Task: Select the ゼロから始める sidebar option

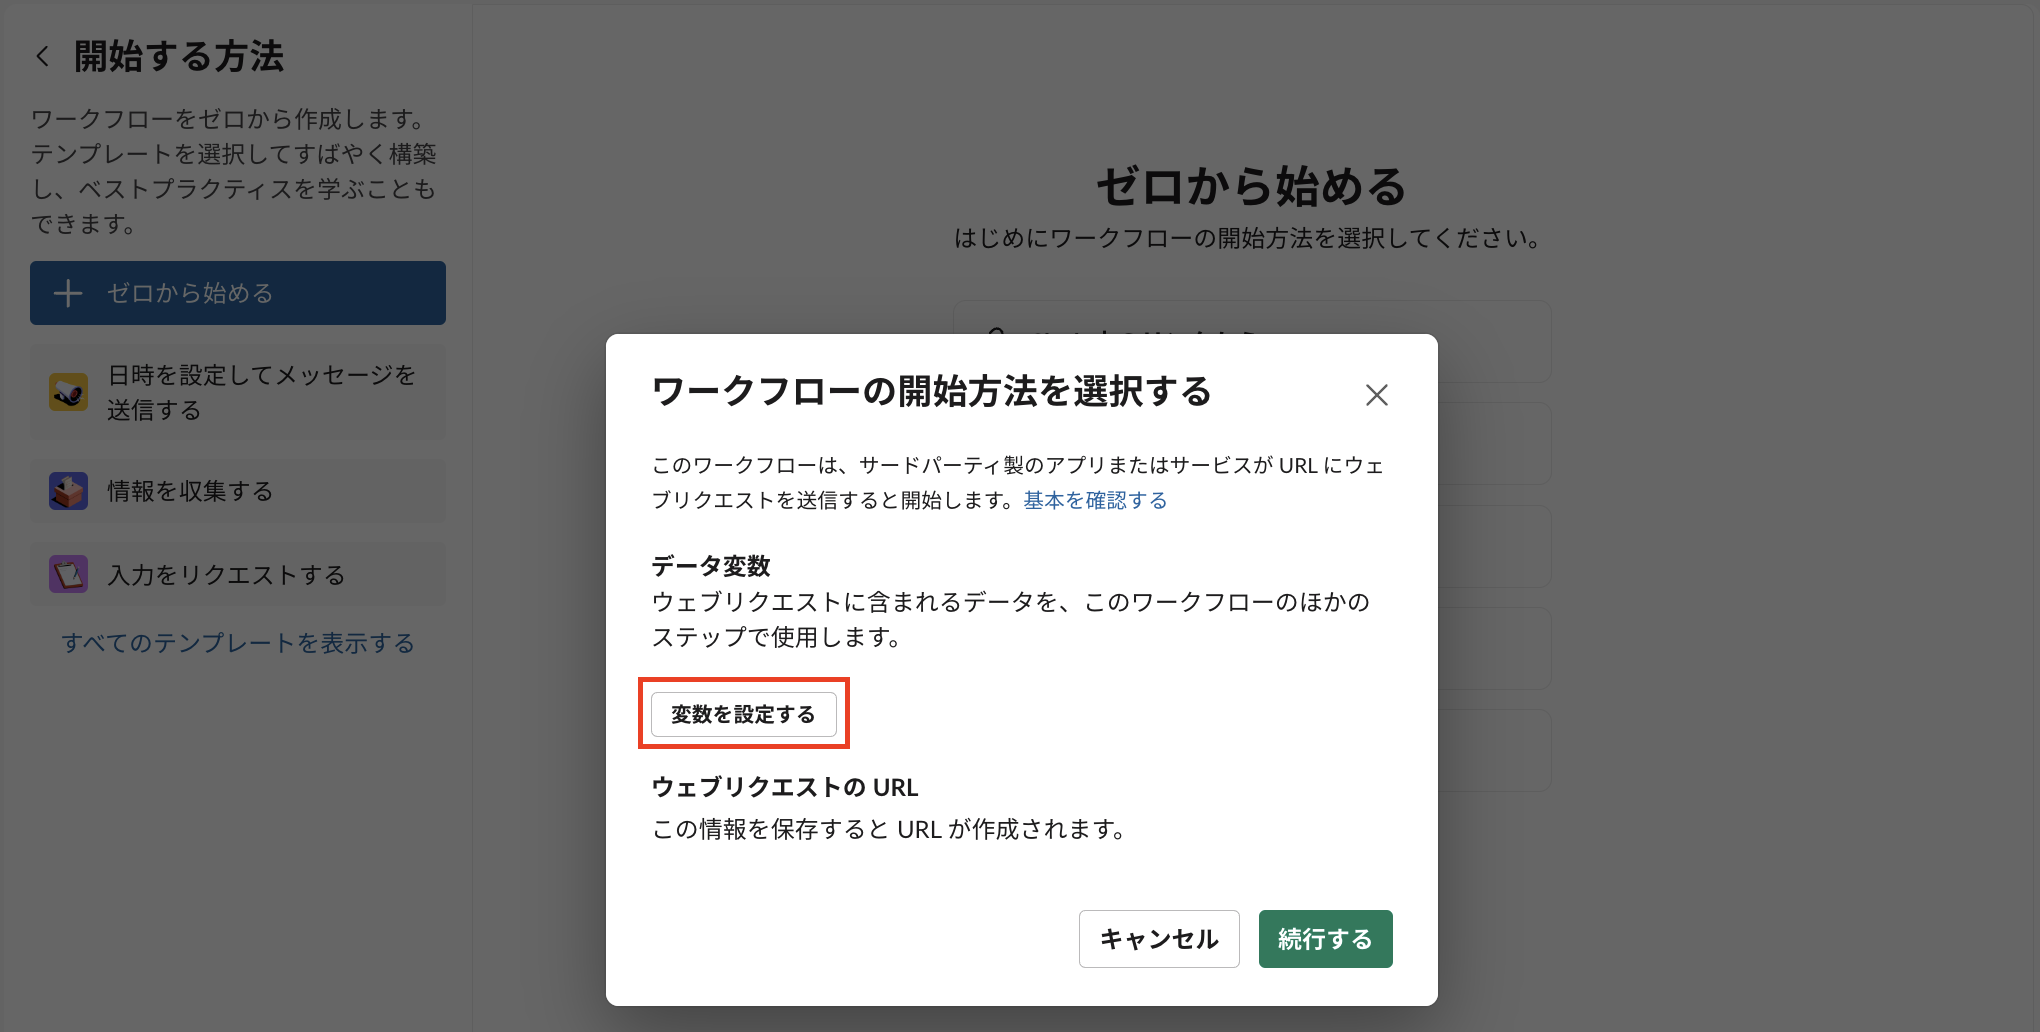Action: click(188, 293)
